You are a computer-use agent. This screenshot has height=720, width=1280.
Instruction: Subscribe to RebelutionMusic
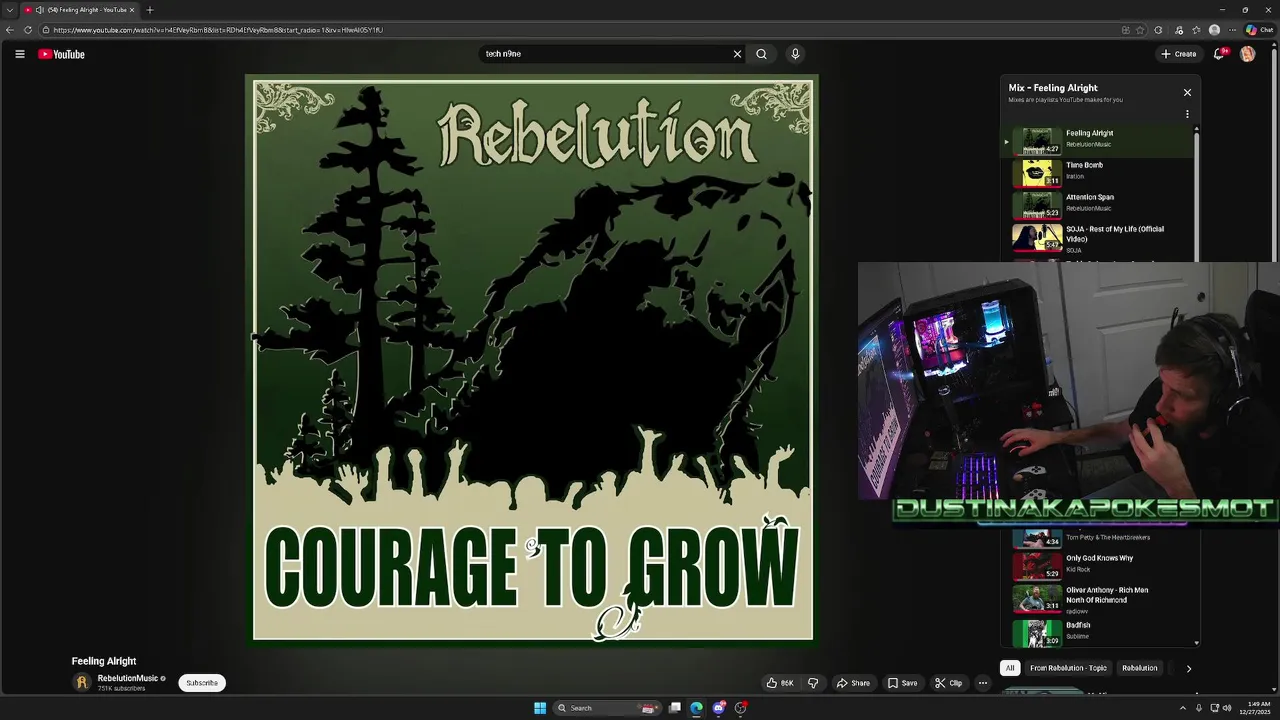coord(202,683)
